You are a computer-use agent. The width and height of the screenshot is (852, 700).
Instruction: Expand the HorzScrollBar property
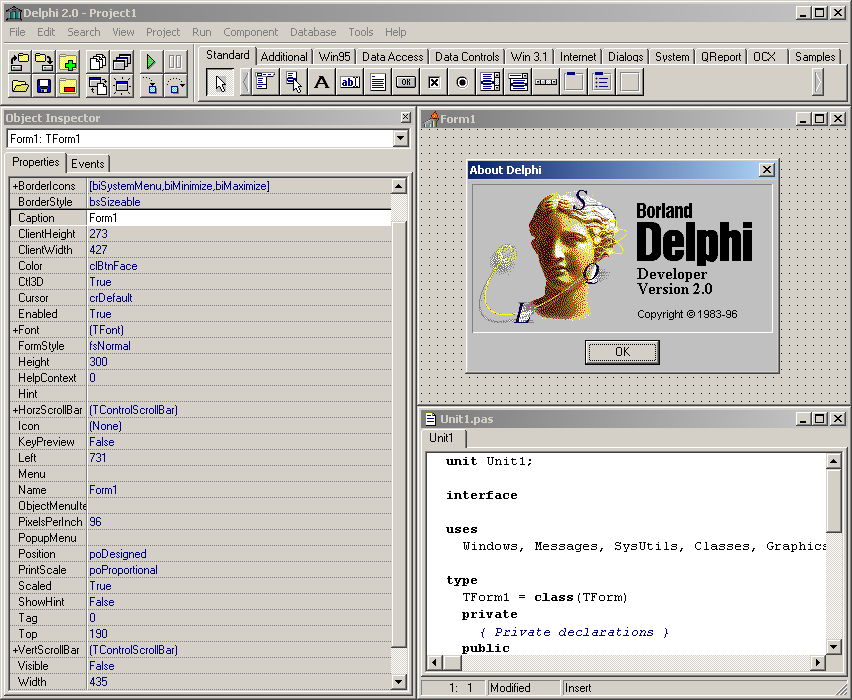pos(15,410)
